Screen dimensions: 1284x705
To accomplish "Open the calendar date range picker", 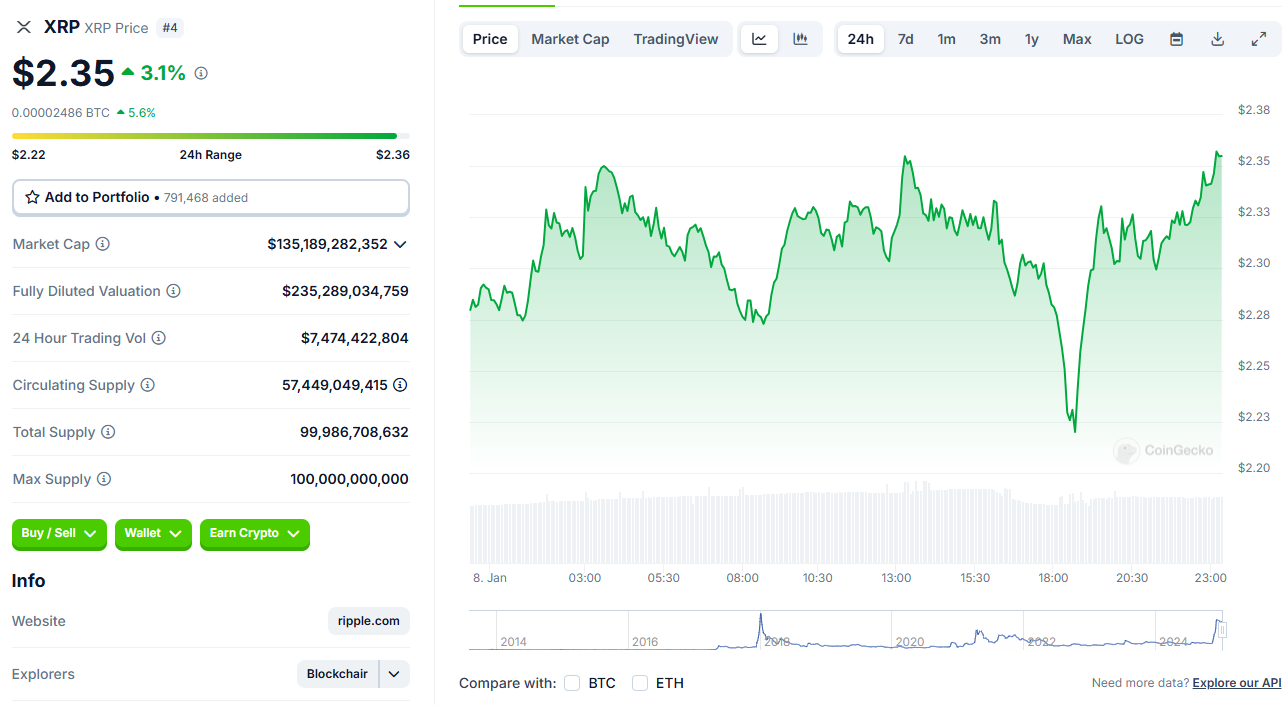I will [1177, 39].
